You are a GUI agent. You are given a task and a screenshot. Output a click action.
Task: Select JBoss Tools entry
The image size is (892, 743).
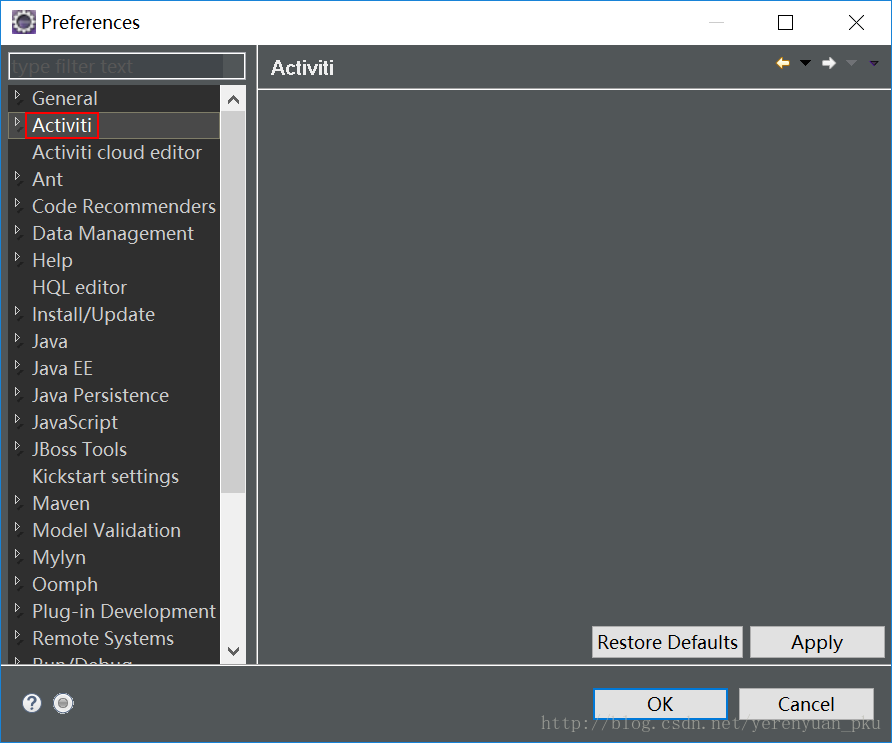(80, 449)
